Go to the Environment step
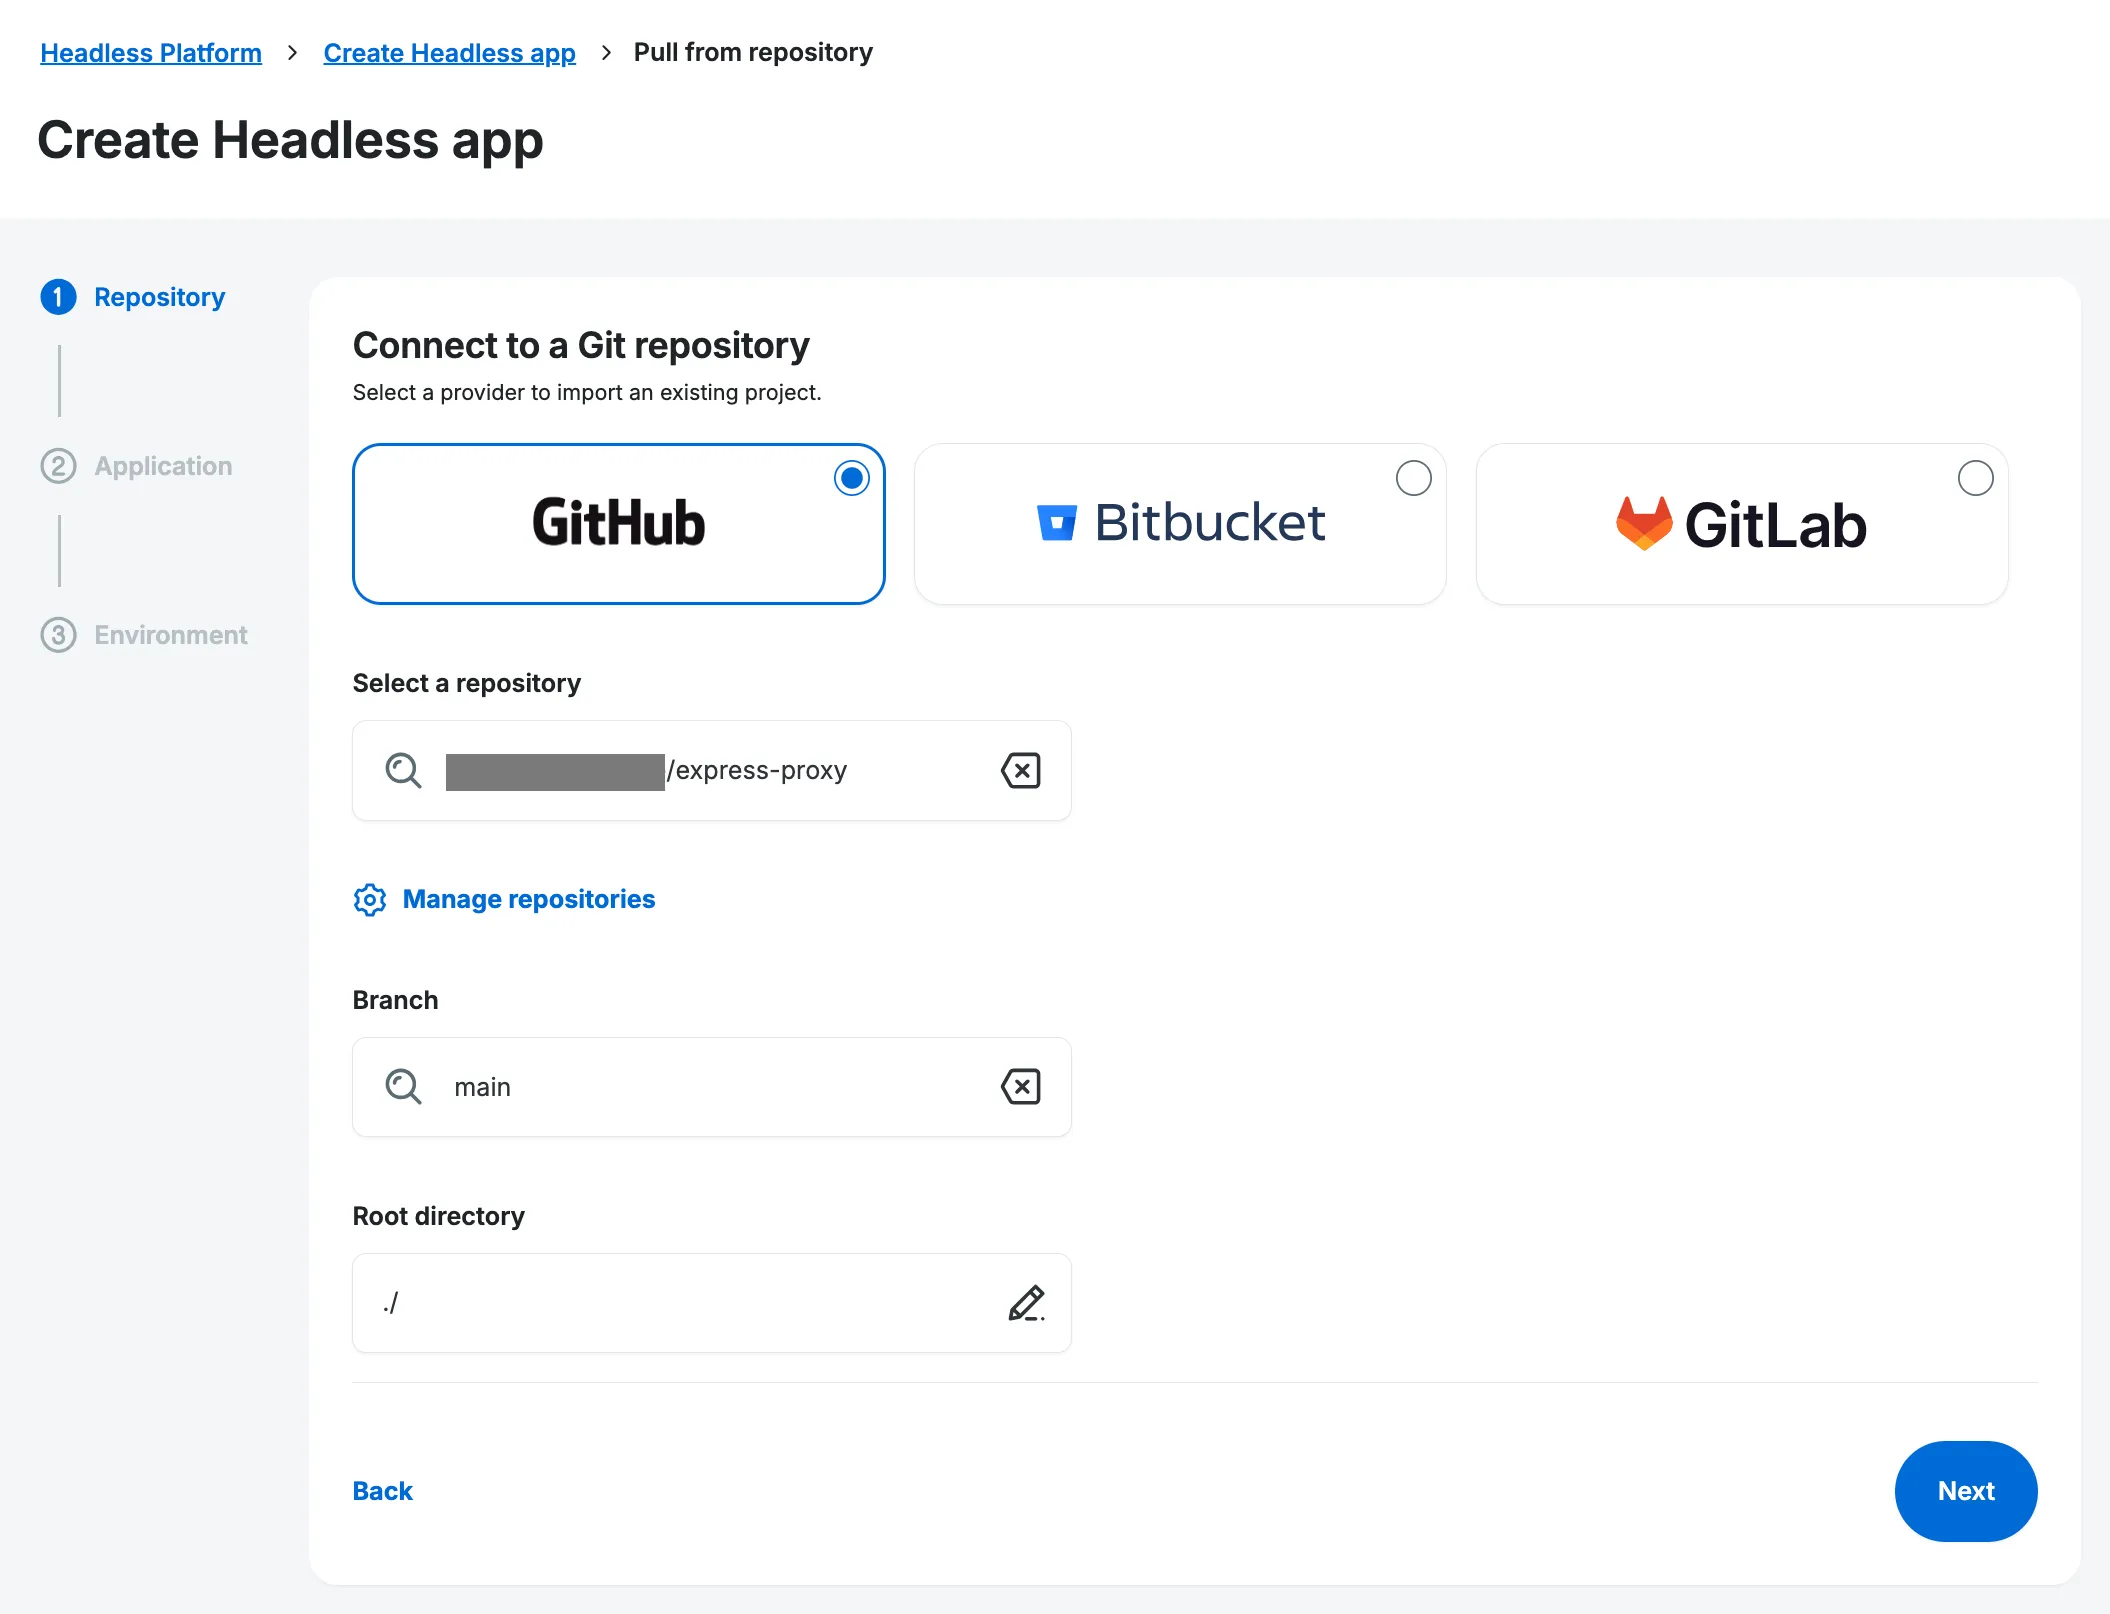 point(170,634)
